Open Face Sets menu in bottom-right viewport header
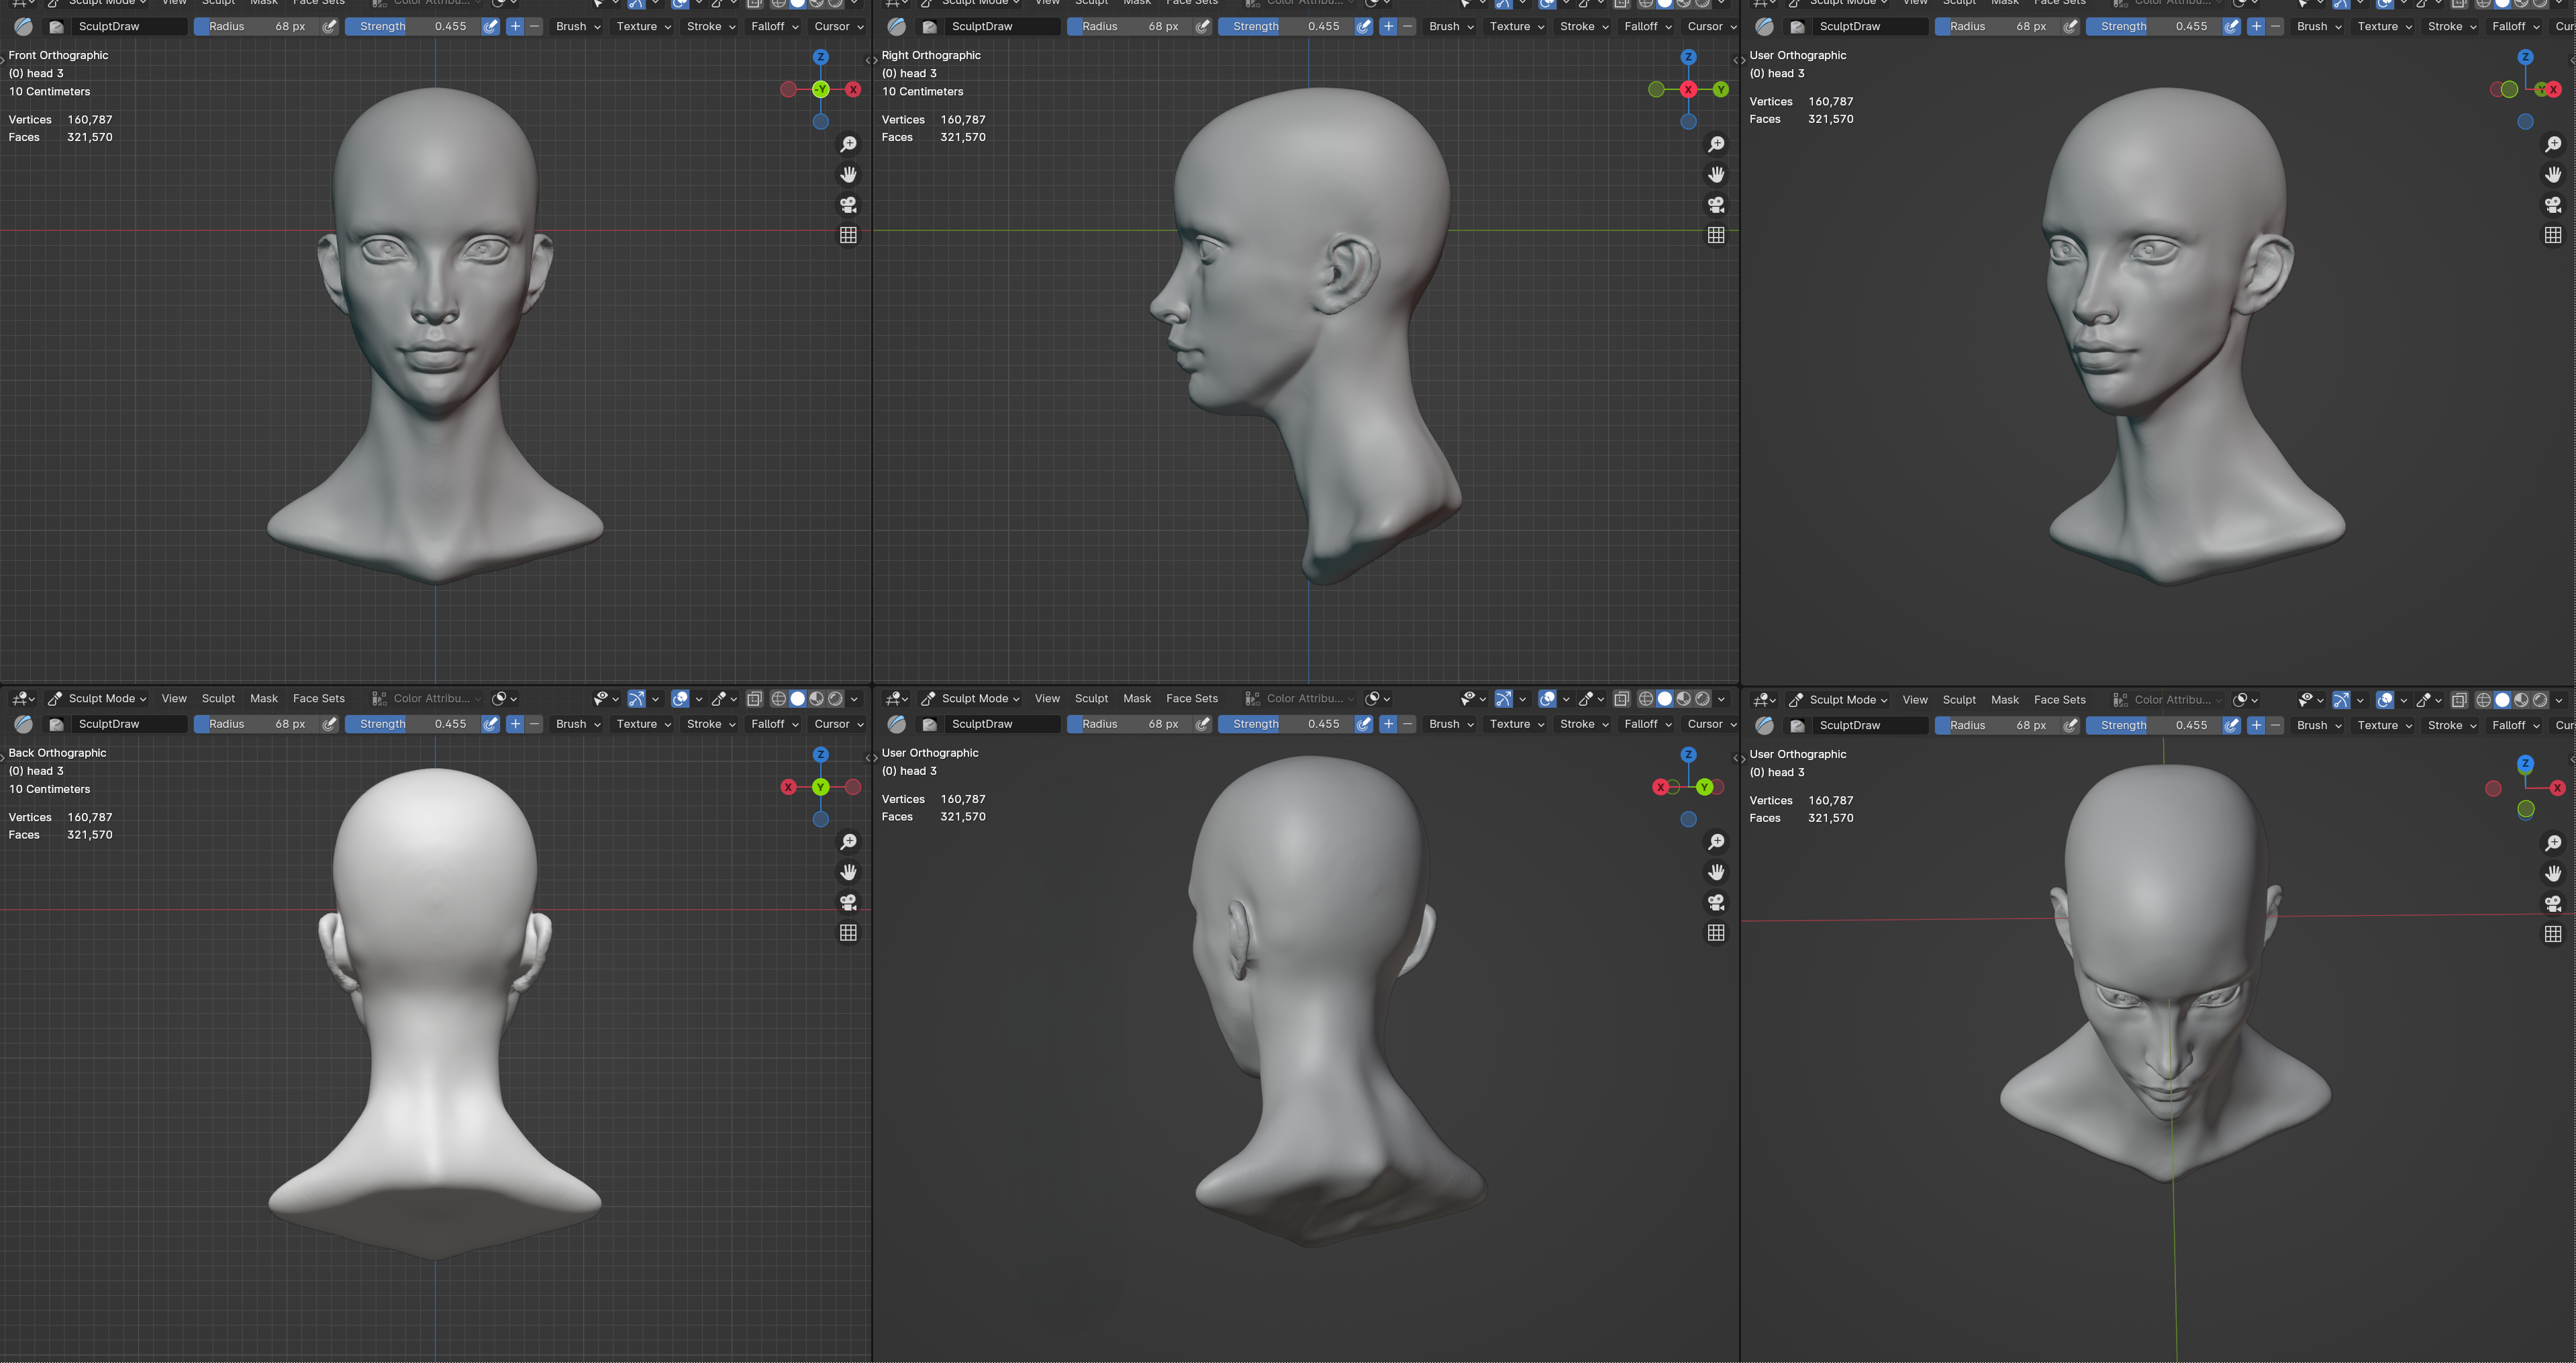Image resolution: width=2576 pixels, height=1363 pixels. point(2060,700)
